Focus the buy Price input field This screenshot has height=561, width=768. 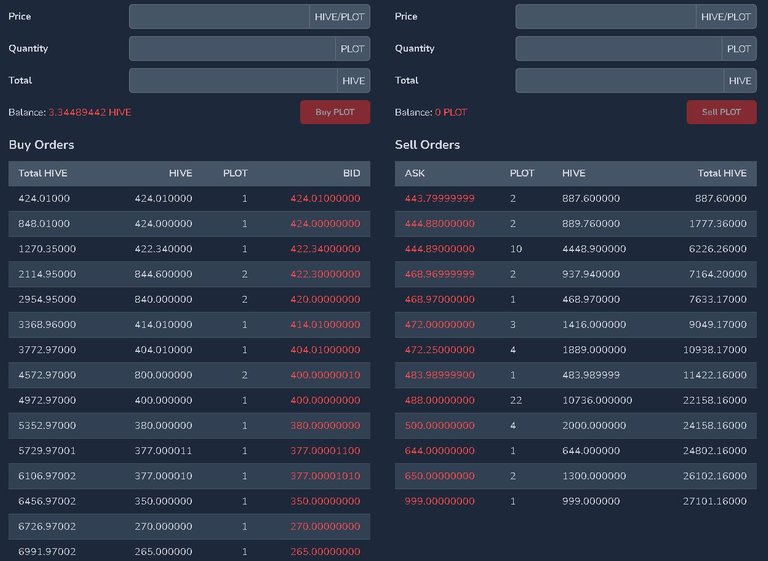pyautogui.click(x=219, y=17)
